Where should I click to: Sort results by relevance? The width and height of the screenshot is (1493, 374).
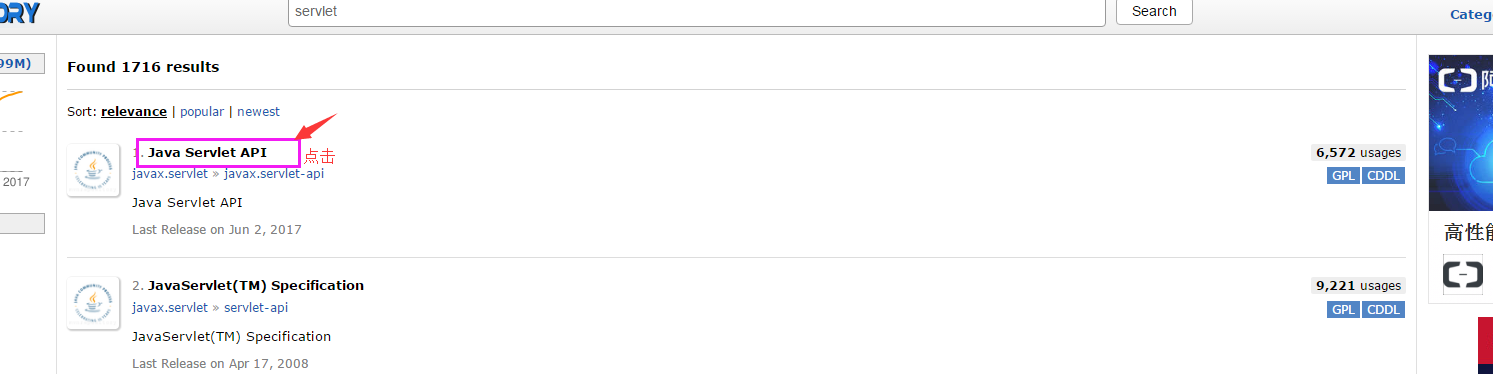(134, 112)
